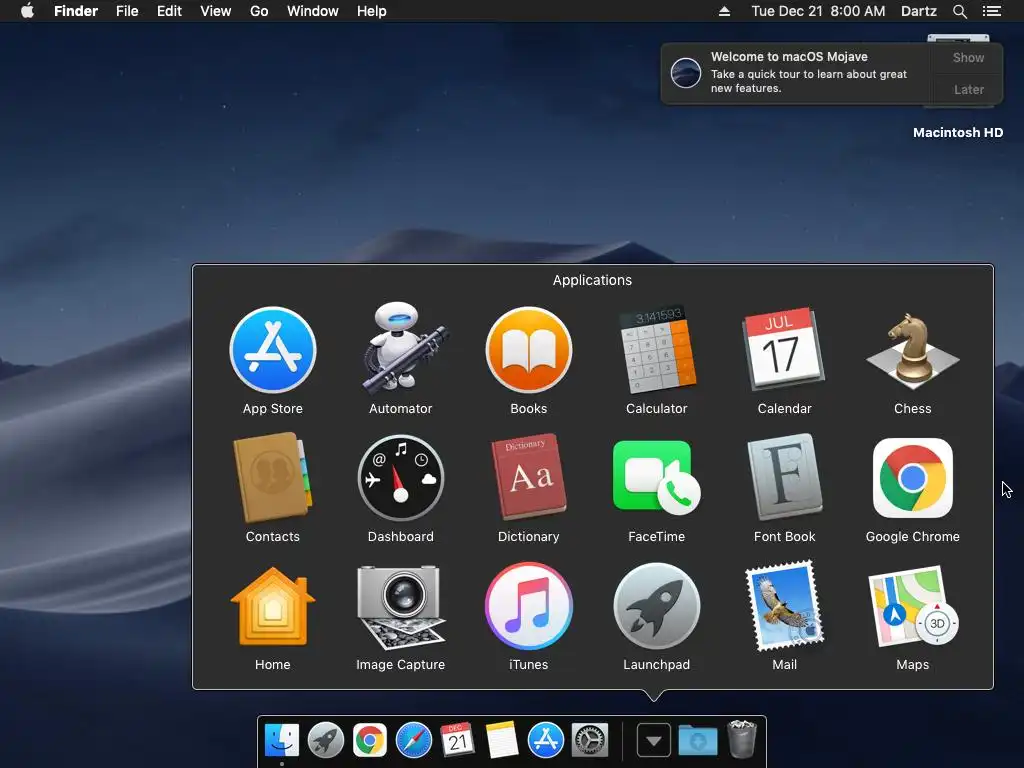Open the Font Book app

pyautogui.click(x=784, y=477)
